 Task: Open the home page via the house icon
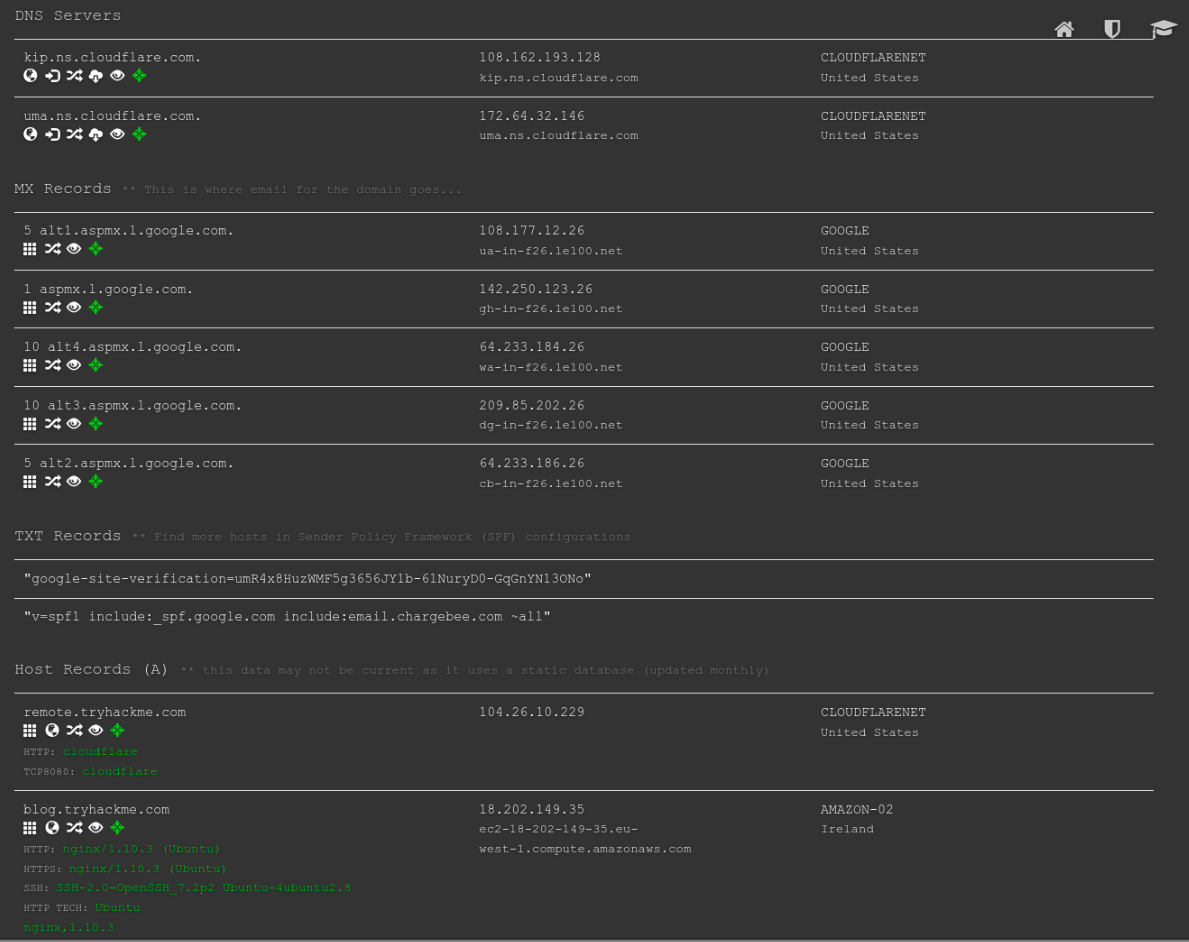(1064, 29)
